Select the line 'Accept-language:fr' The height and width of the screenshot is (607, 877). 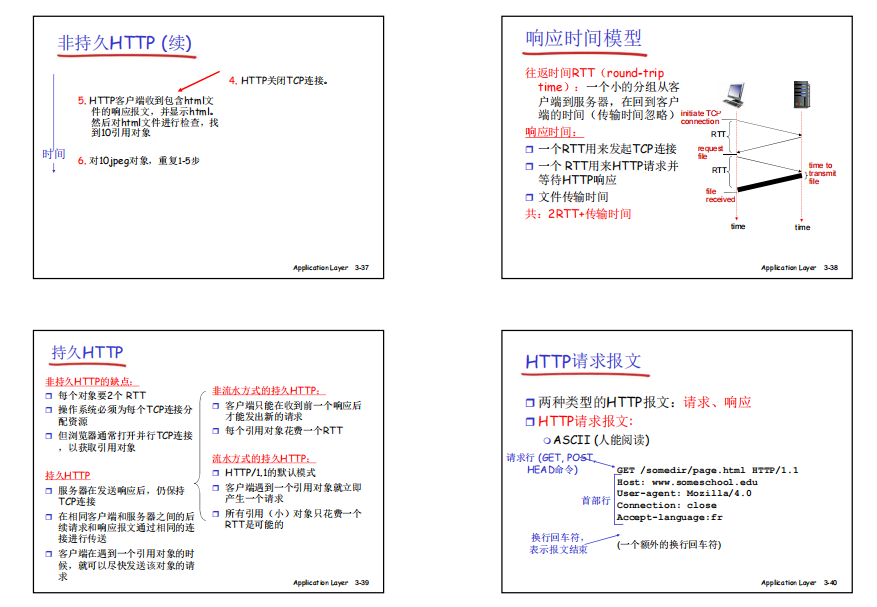[x=669, y=517]
